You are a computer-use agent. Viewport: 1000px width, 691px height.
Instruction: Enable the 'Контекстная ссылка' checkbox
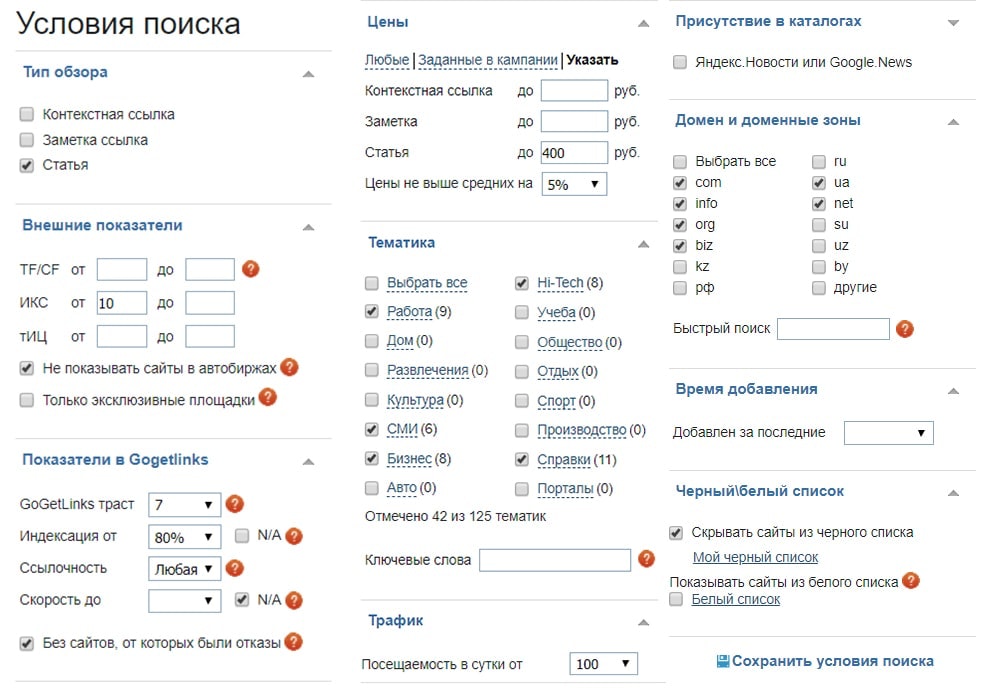(26, 114)
